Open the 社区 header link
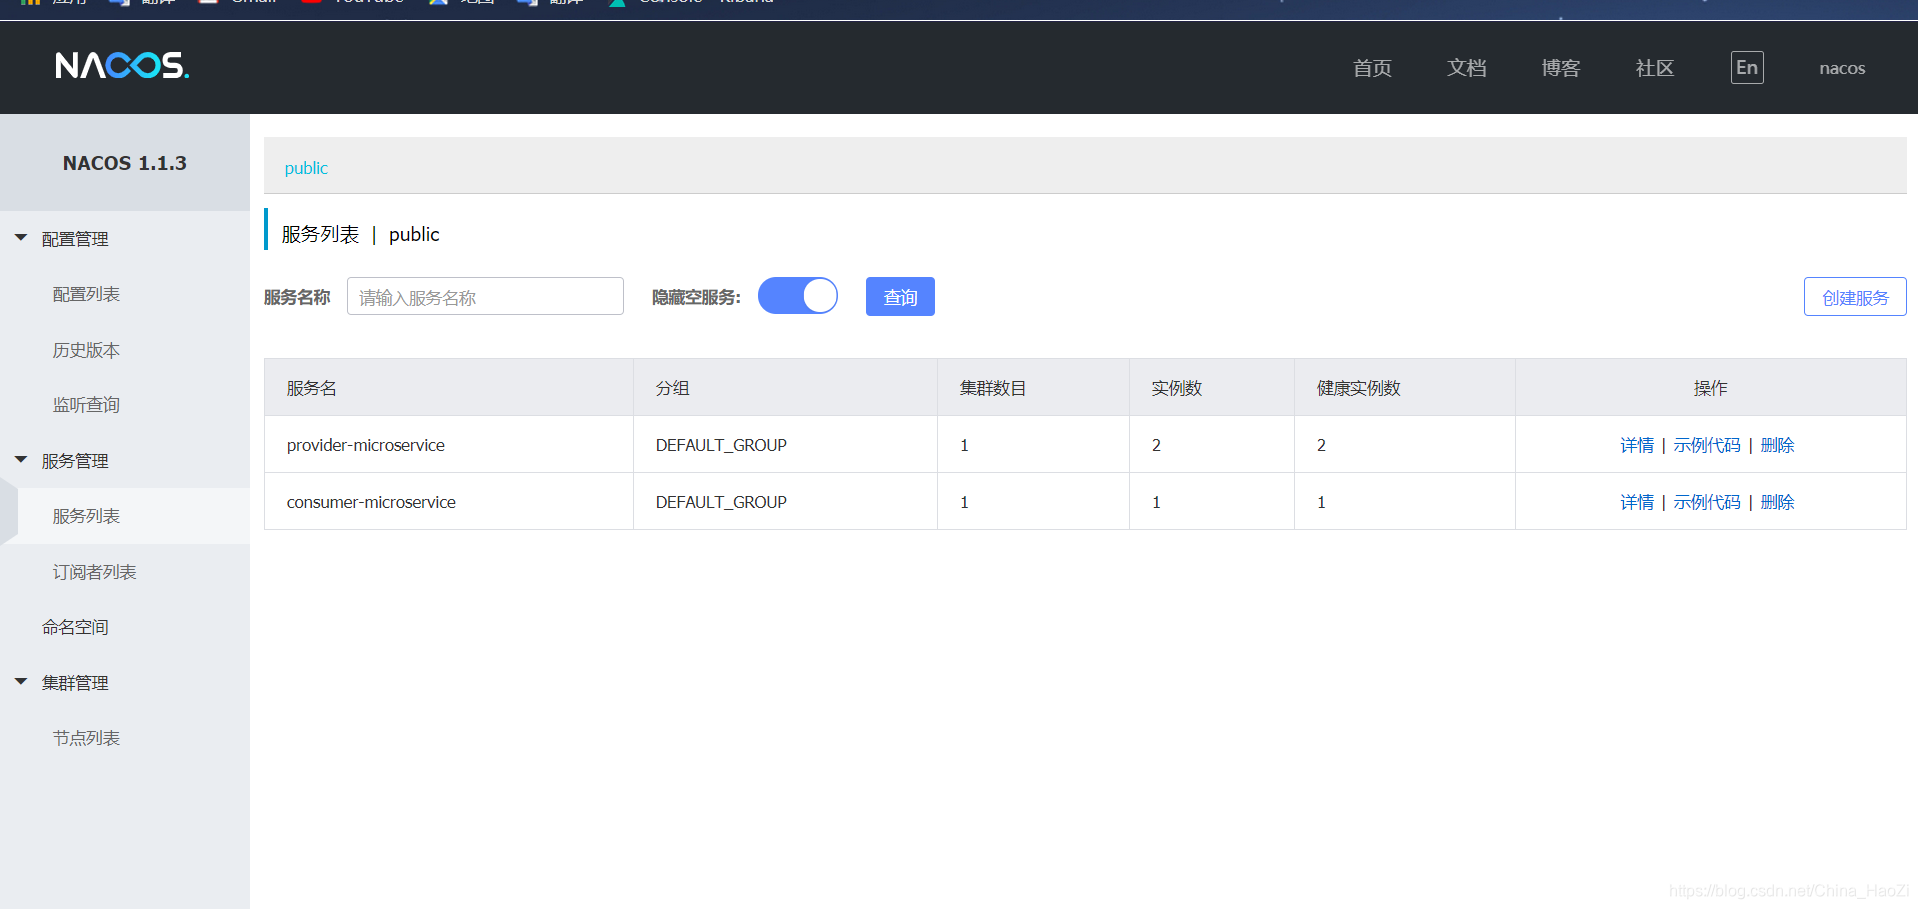The image size is (1918, 909). click(x=1654, y=68)
